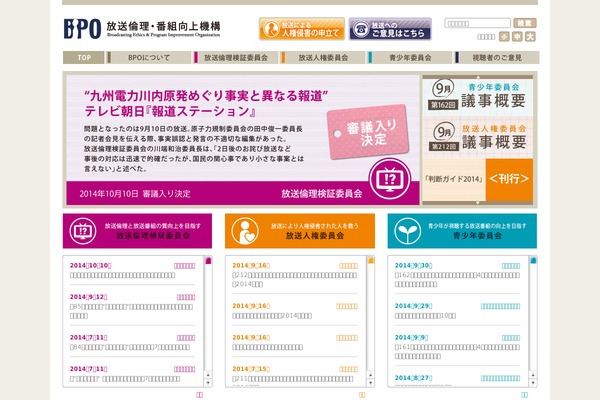Open the magenta 放送倫理検証委員会 section header
This screenshot has height=400, width=600.
coord(137,231)
